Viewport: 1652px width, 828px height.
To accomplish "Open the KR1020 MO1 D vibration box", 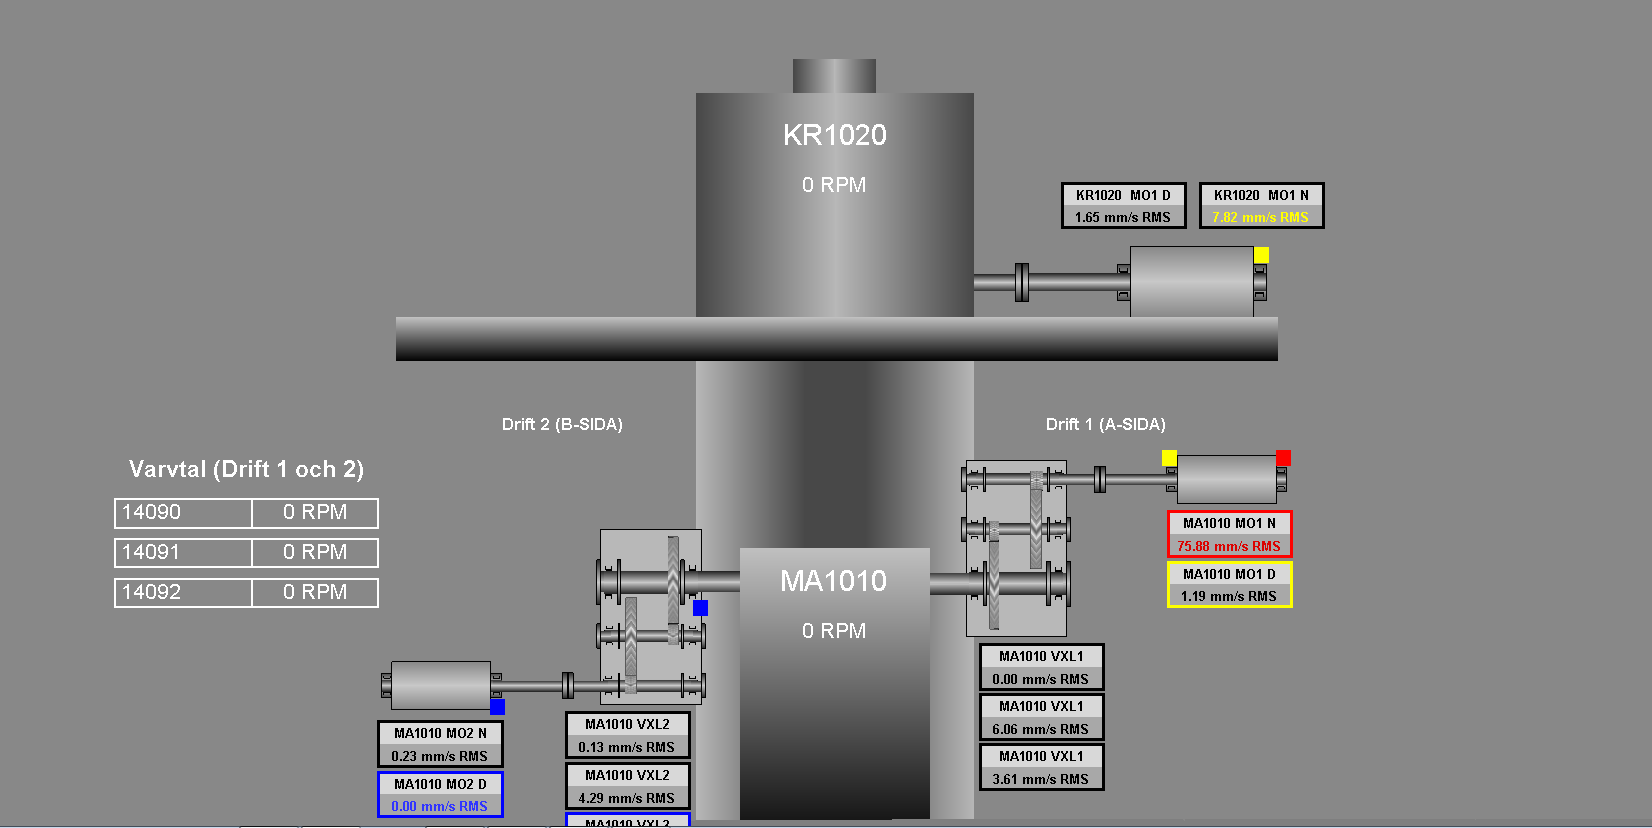I will (1123, 206).
